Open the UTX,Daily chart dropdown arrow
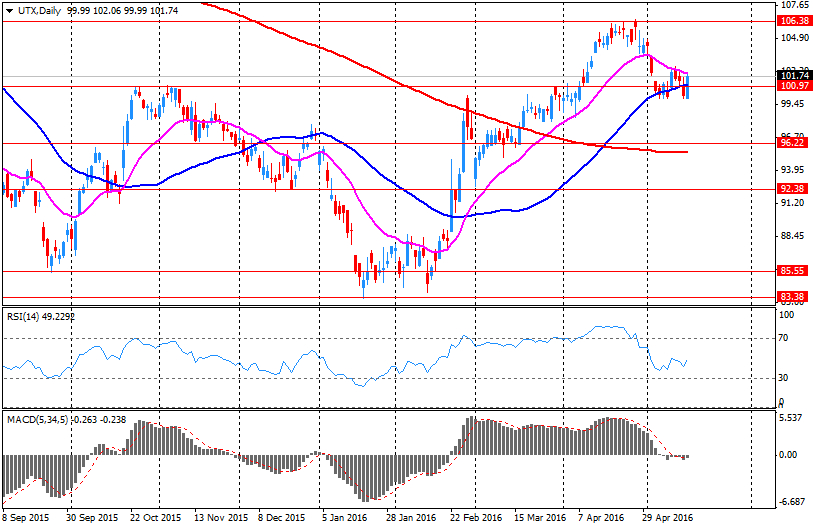The image size is (815, 526). tap(9, 11)
